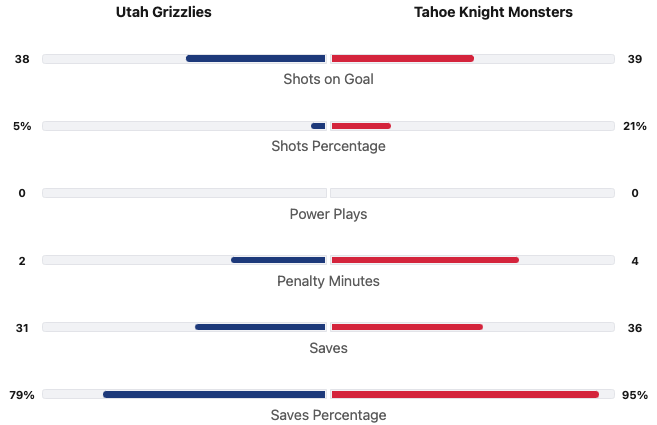The height and width of the screenshot is (425, 657).
Task: Click Tahoe's 95% Saves Percentage value
Action: pyautogui.click(x=634, y=394)
